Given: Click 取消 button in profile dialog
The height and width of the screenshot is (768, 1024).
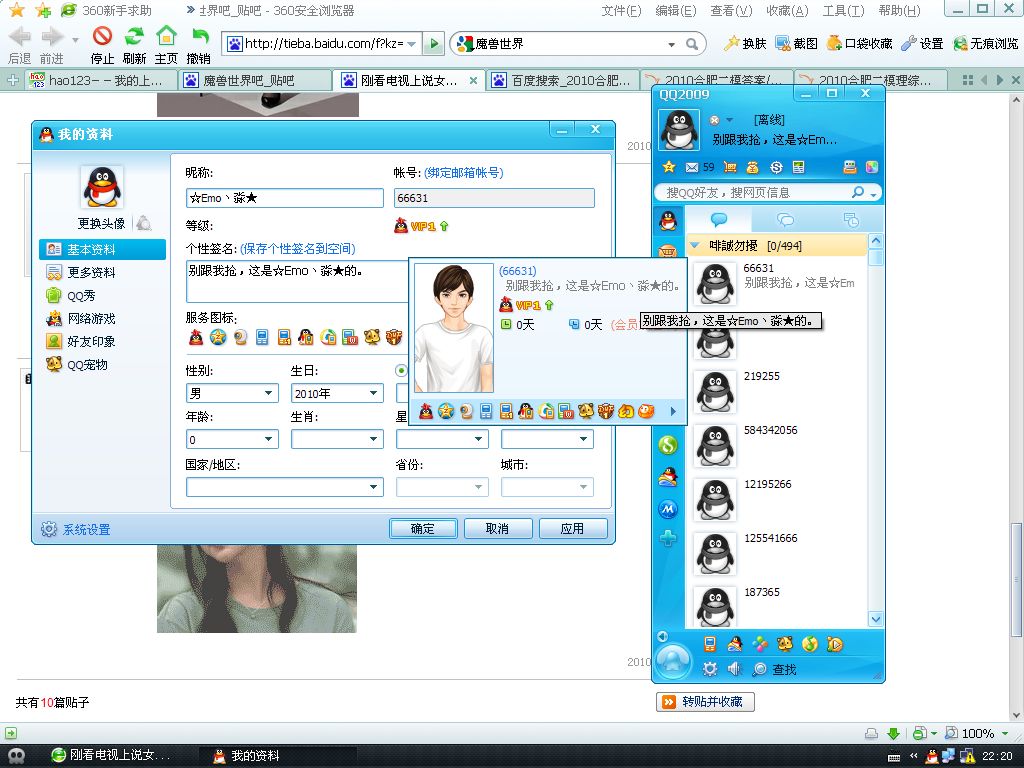Looking at the screenshot, I should tap(498, 528).
